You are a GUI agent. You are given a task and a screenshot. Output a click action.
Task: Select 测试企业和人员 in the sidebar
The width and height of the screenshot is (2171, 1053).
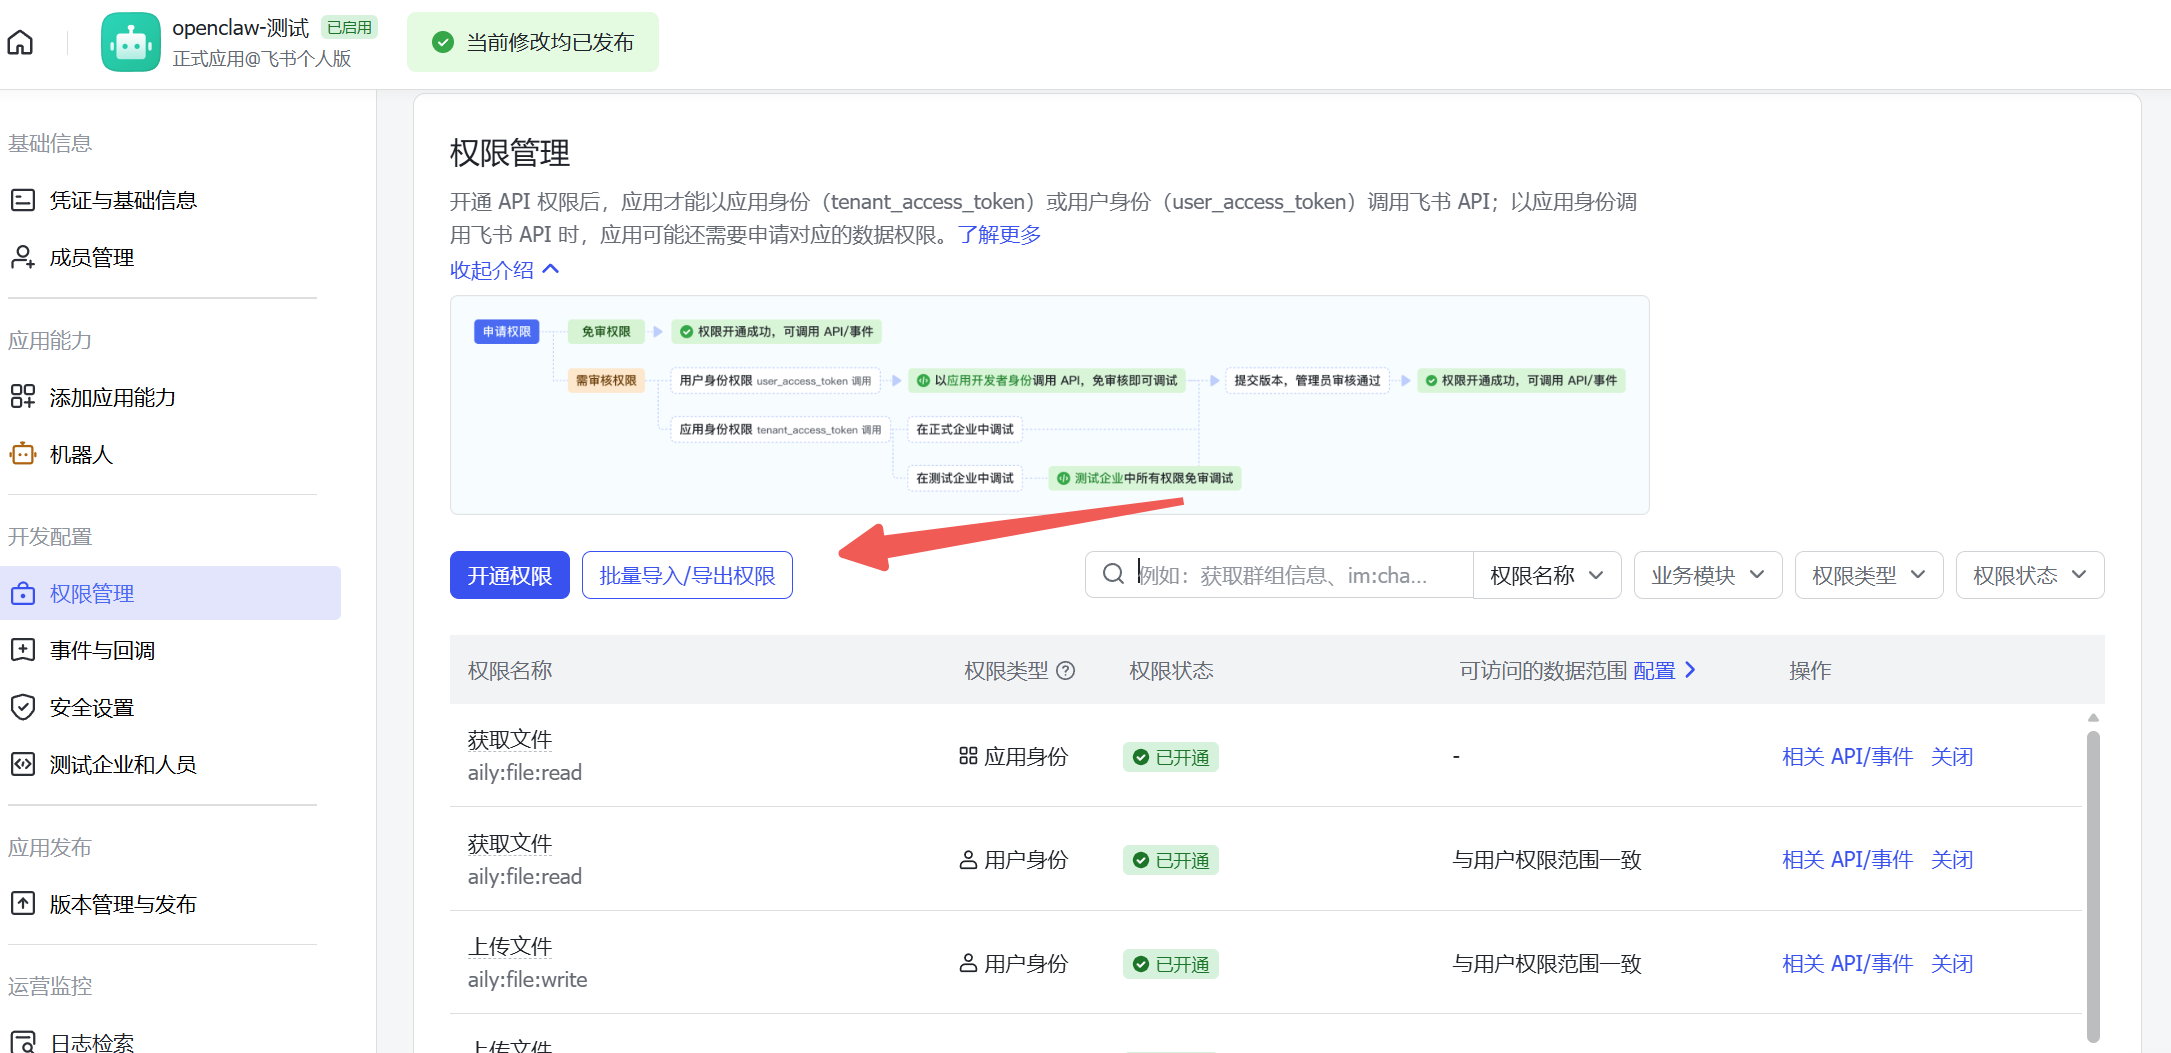(122, 764)
